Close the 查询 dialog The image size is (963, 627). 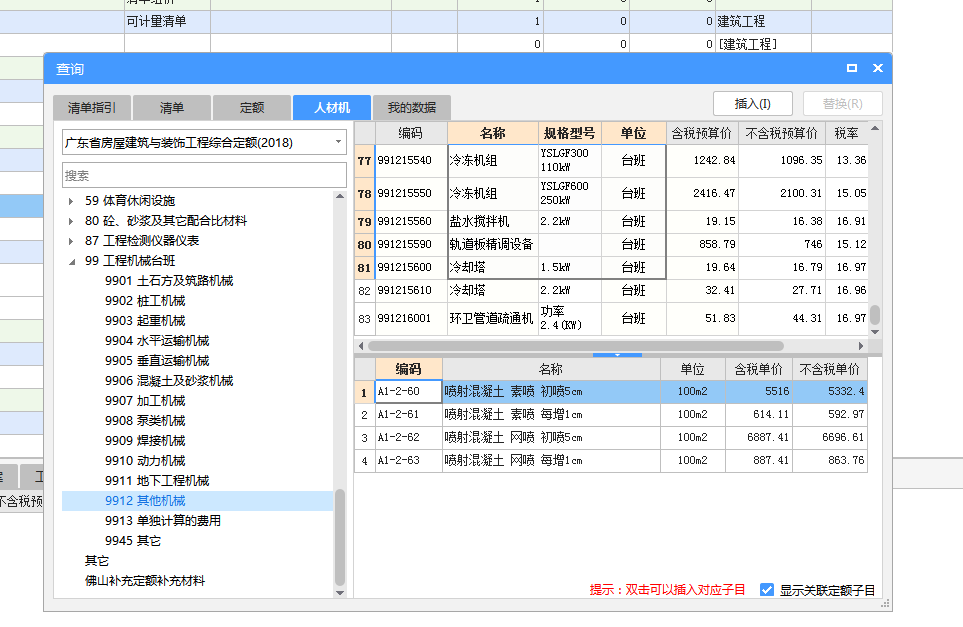point(878,68)
